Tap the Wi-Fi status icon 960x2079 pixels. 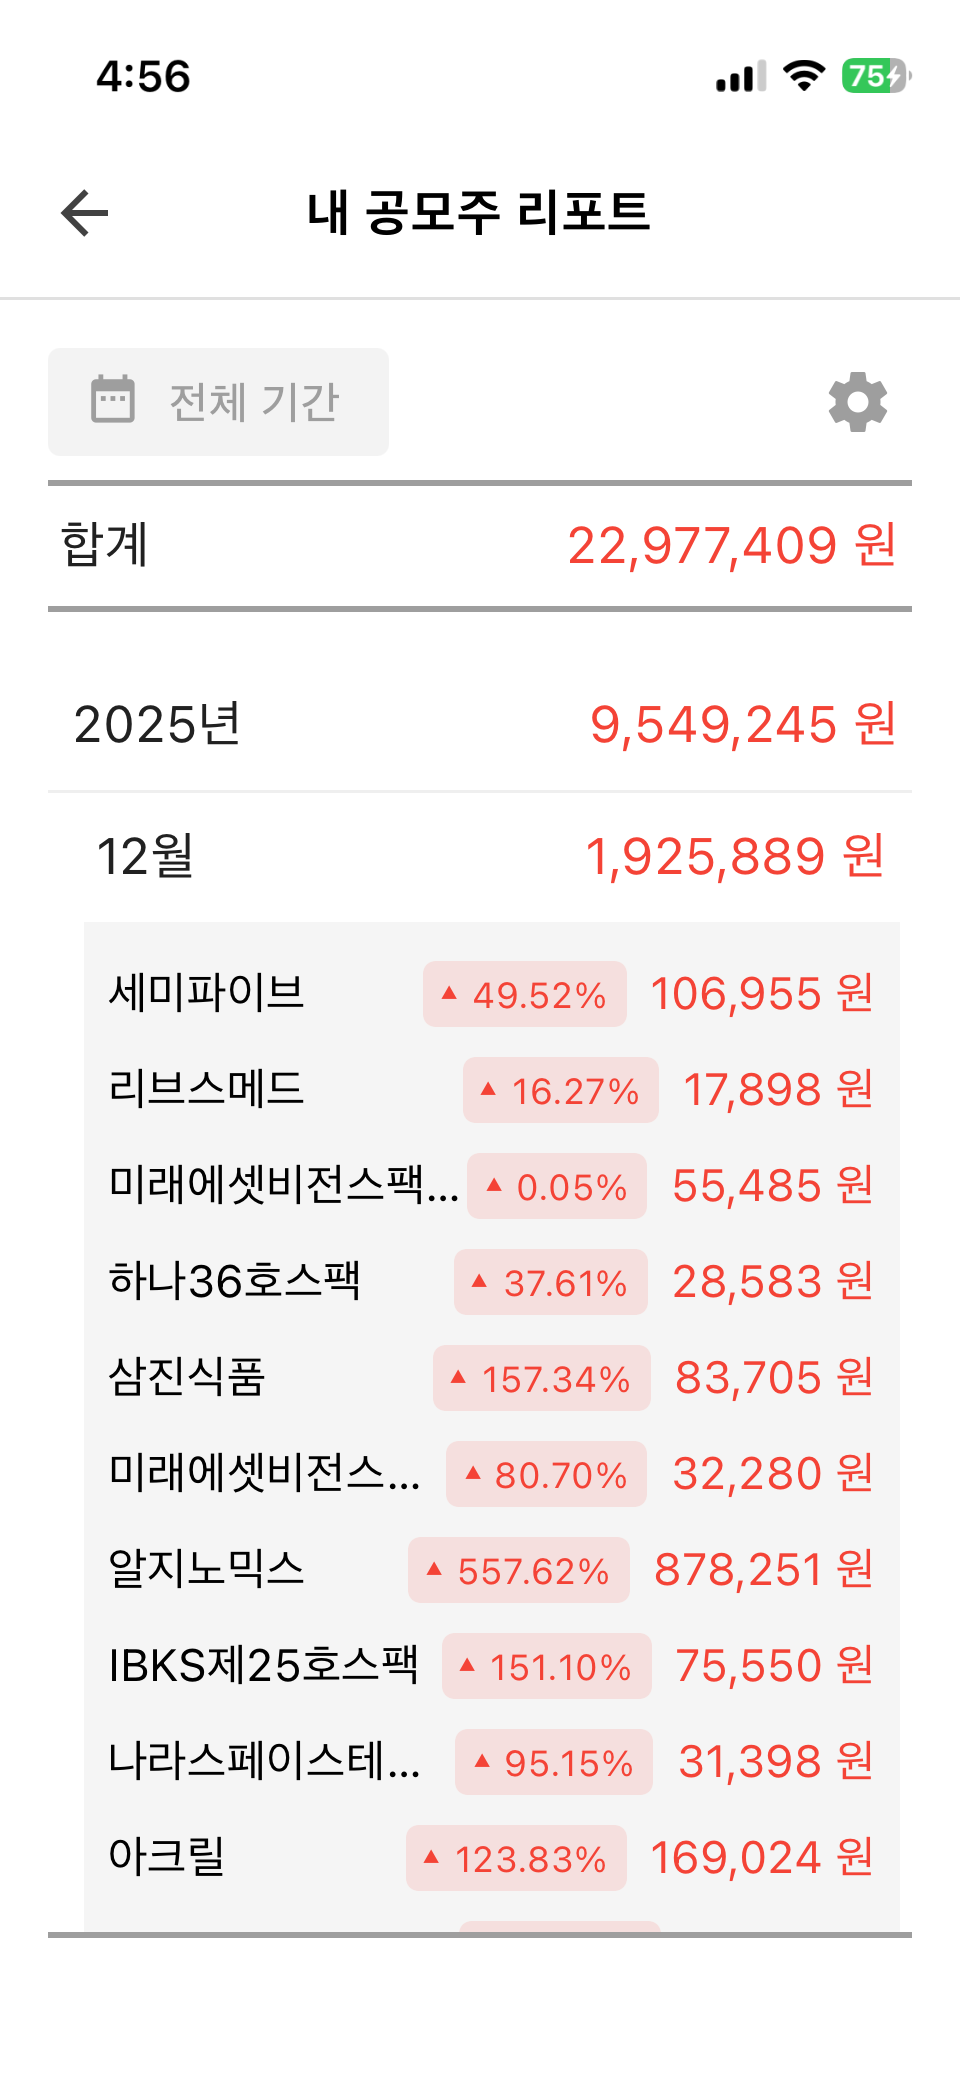click(x=803, y=75)
